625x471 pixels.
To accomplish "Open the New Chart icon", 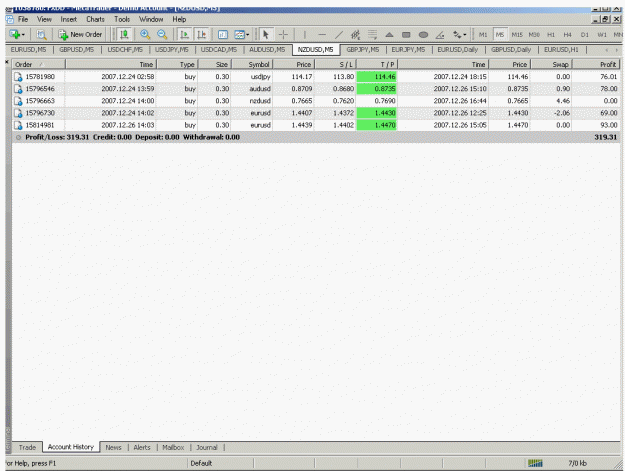I will coord(14,35).
